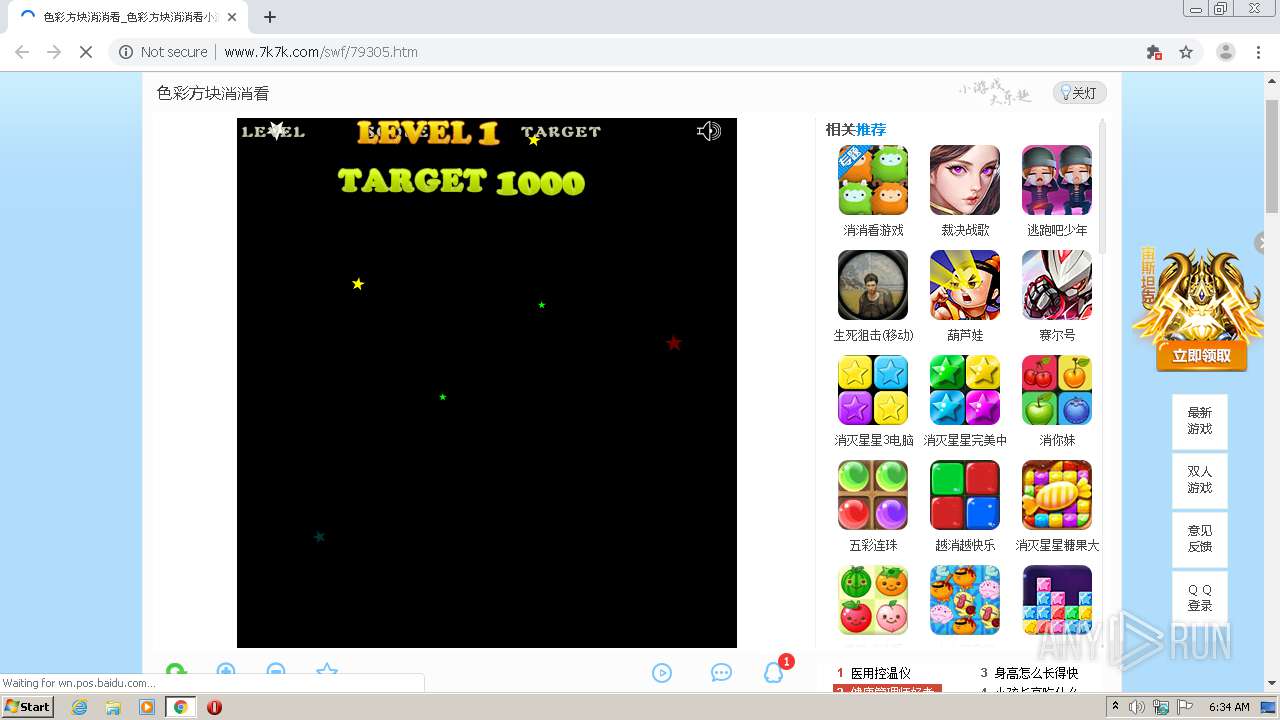Click page vertical scrollbar thumb

coord(1271,156)
